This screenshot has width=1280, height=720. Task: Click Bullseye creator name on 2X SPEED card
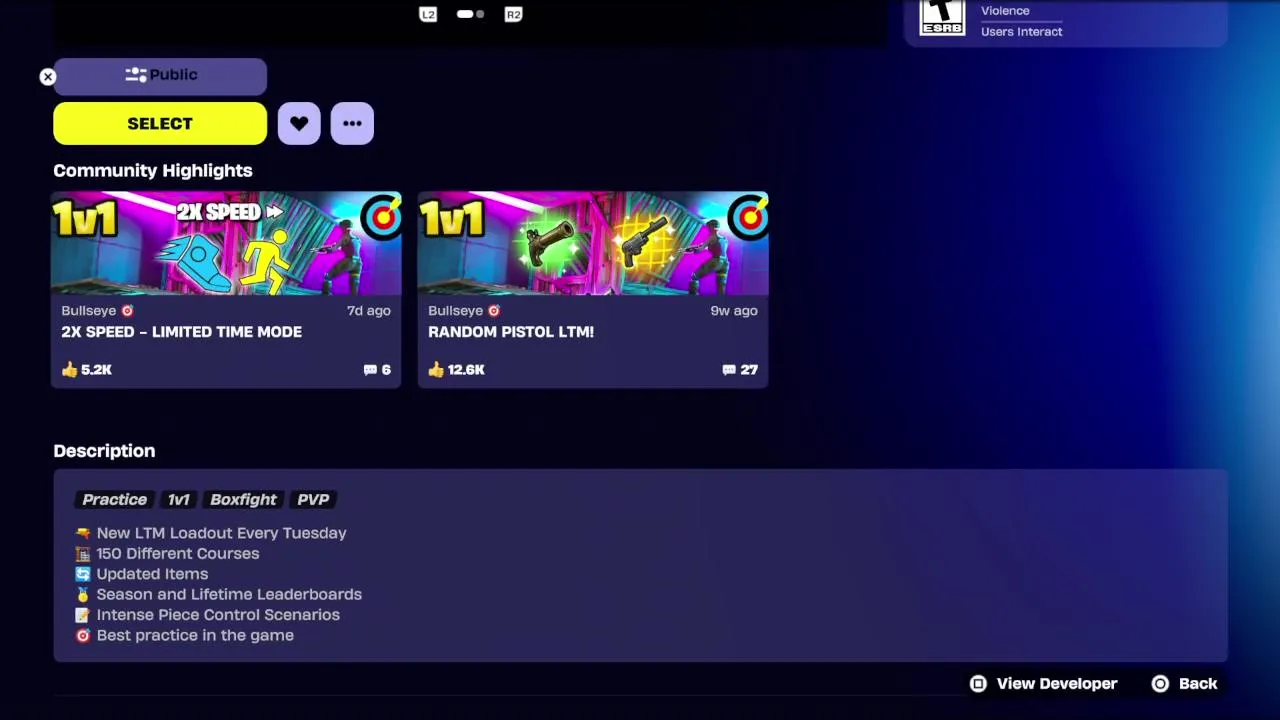[x=90, y=311]
